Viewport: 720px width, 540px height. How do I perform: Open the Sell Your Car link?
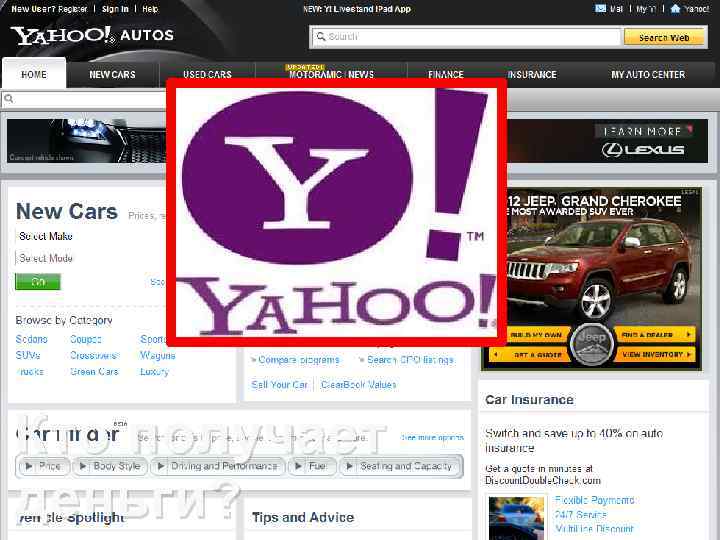[x=280, y=385]
